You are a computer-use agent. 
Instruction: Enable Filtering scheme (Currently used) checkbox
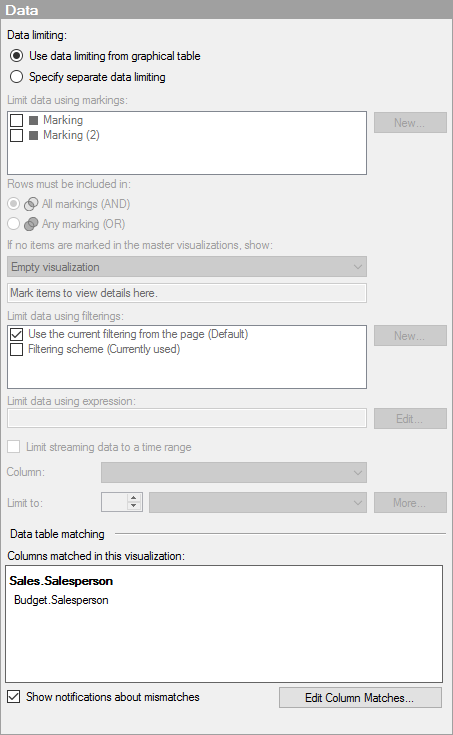[16, 349]
